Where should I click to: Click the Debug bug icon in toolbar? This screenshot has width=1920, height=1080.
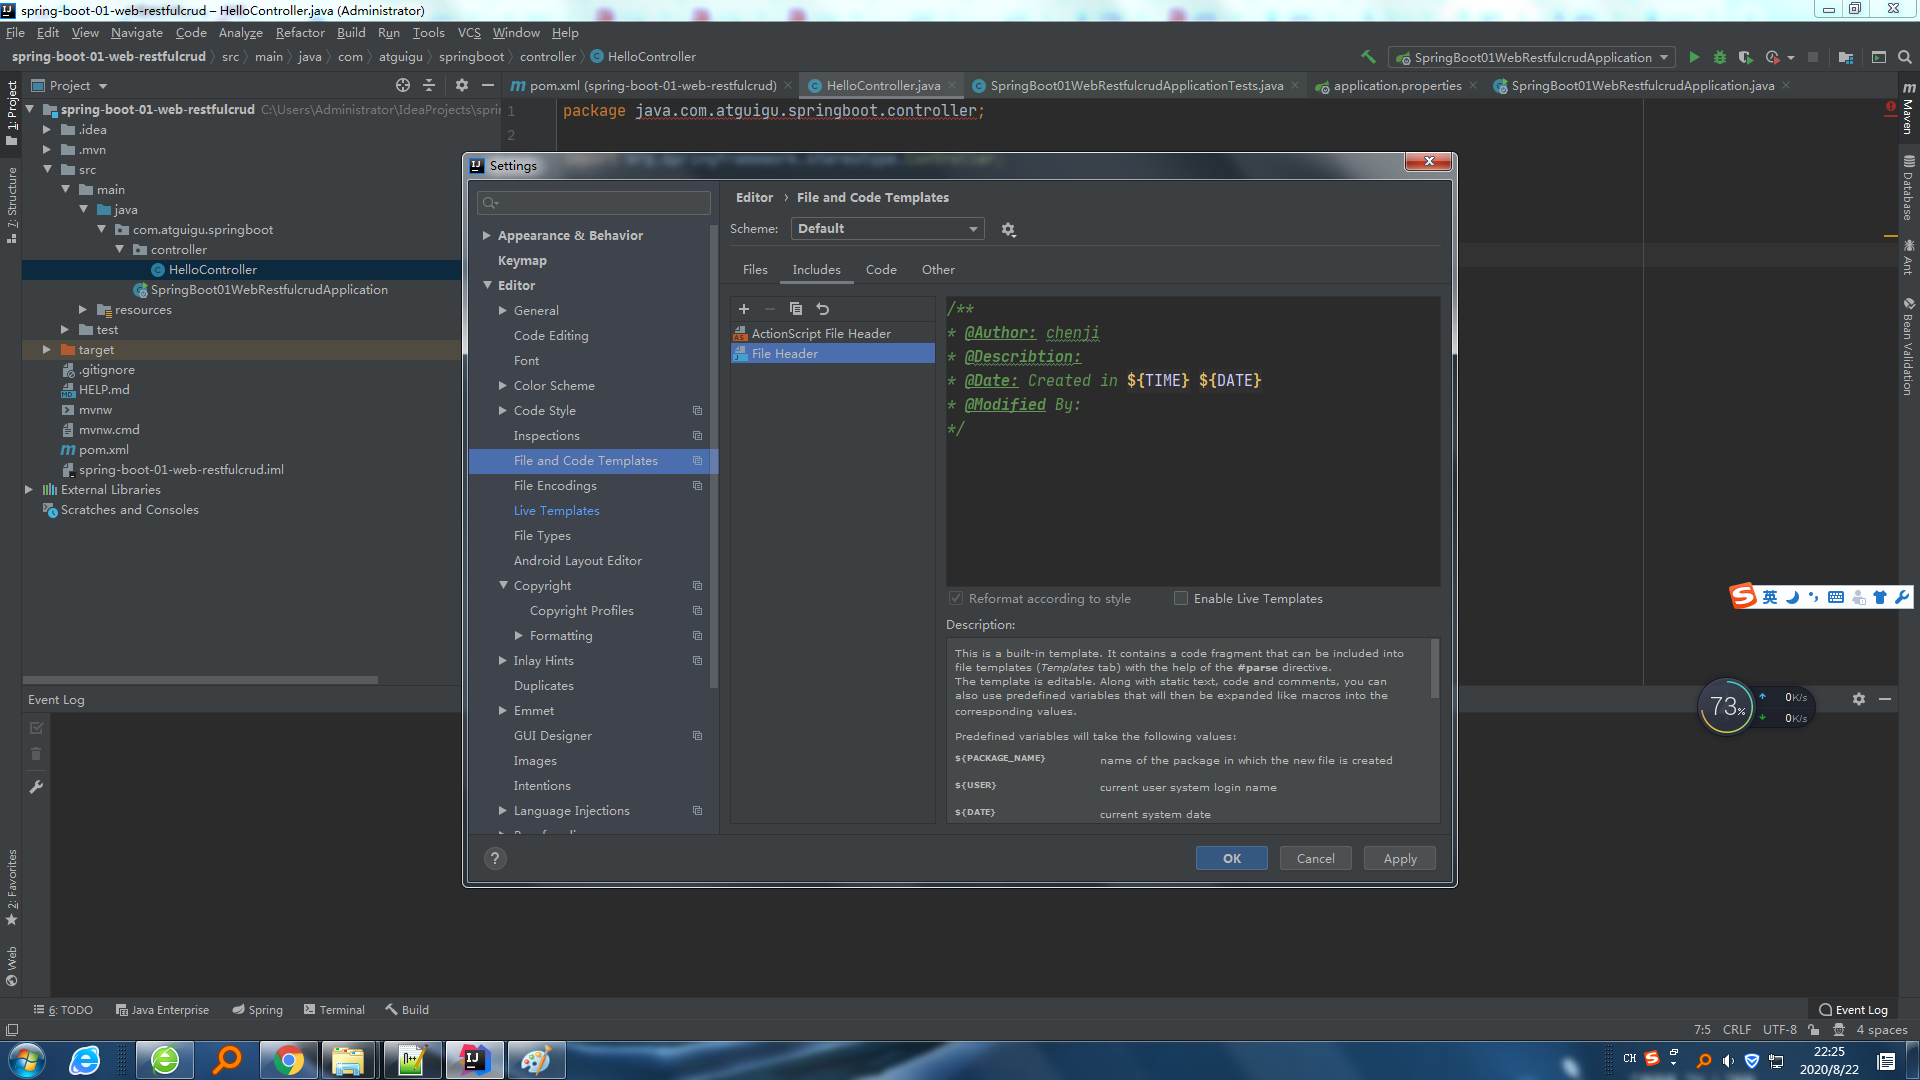pyautogui.click(x=1720, y=57)
